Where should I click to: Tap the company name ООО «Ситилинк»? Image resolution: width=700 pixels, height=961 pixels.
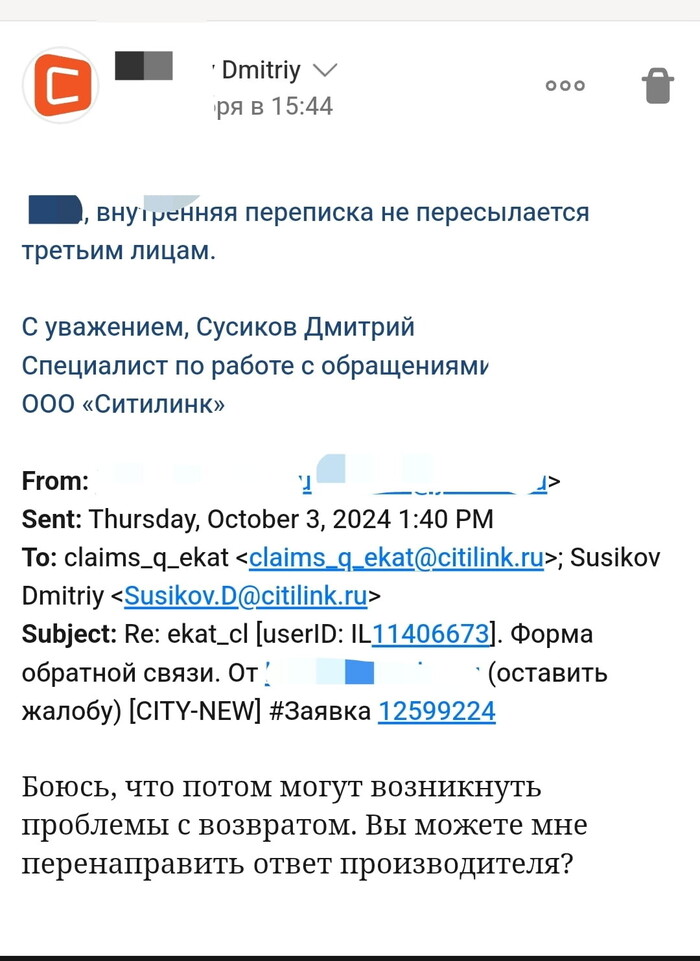click(123, 404)
